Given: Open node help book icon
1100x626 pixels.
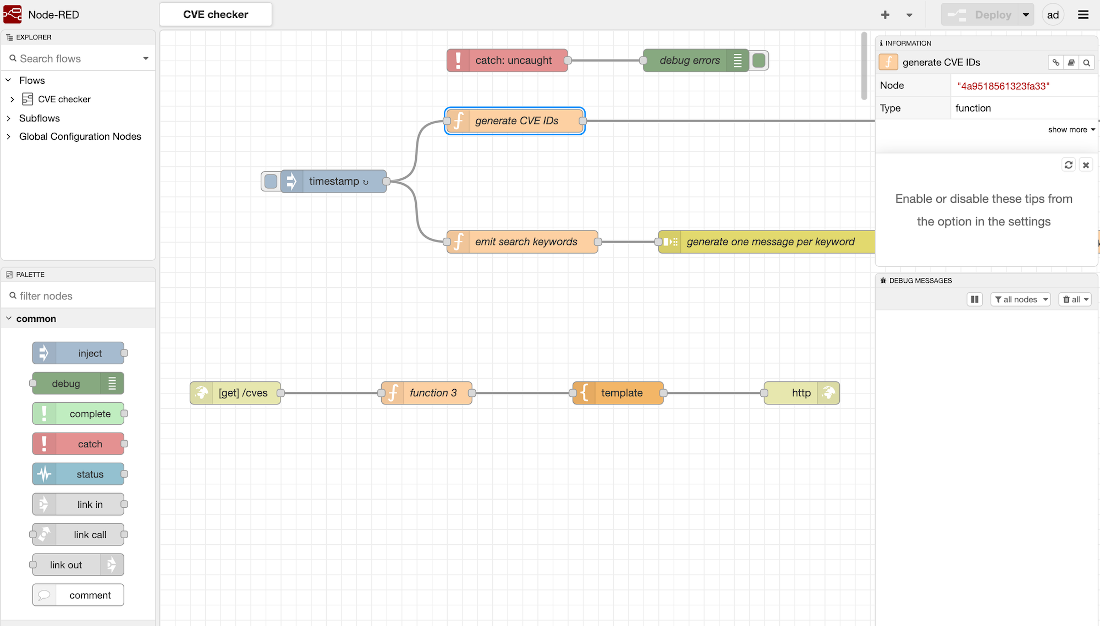Looking at the screenshot, I should coord(1071,62).
